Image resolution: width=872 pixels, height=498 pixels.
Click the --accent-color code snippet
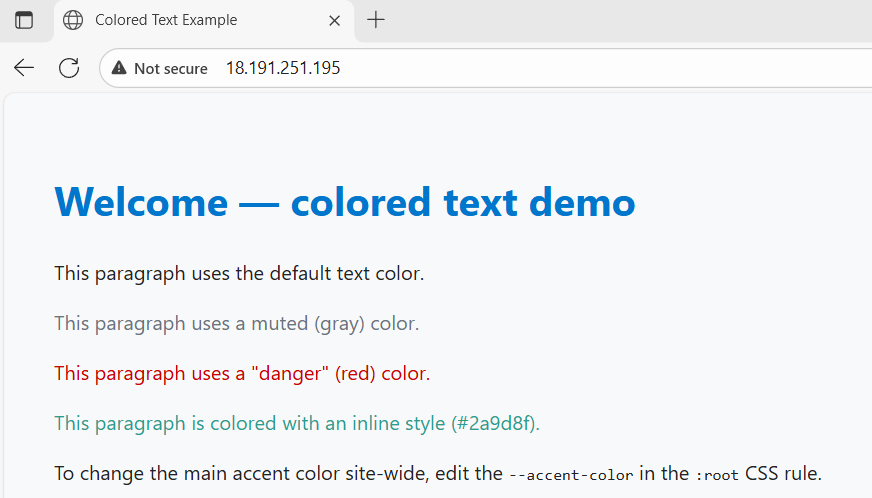point(571,475)
